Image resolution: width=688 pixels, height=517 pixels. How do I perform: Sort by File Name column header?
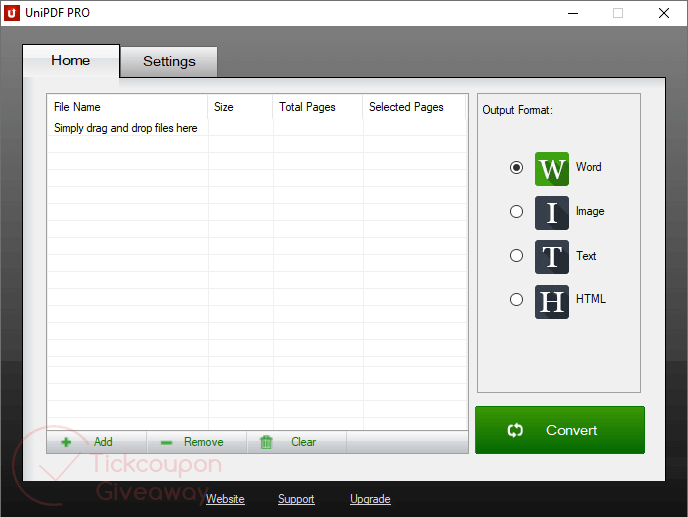point(127,107)
